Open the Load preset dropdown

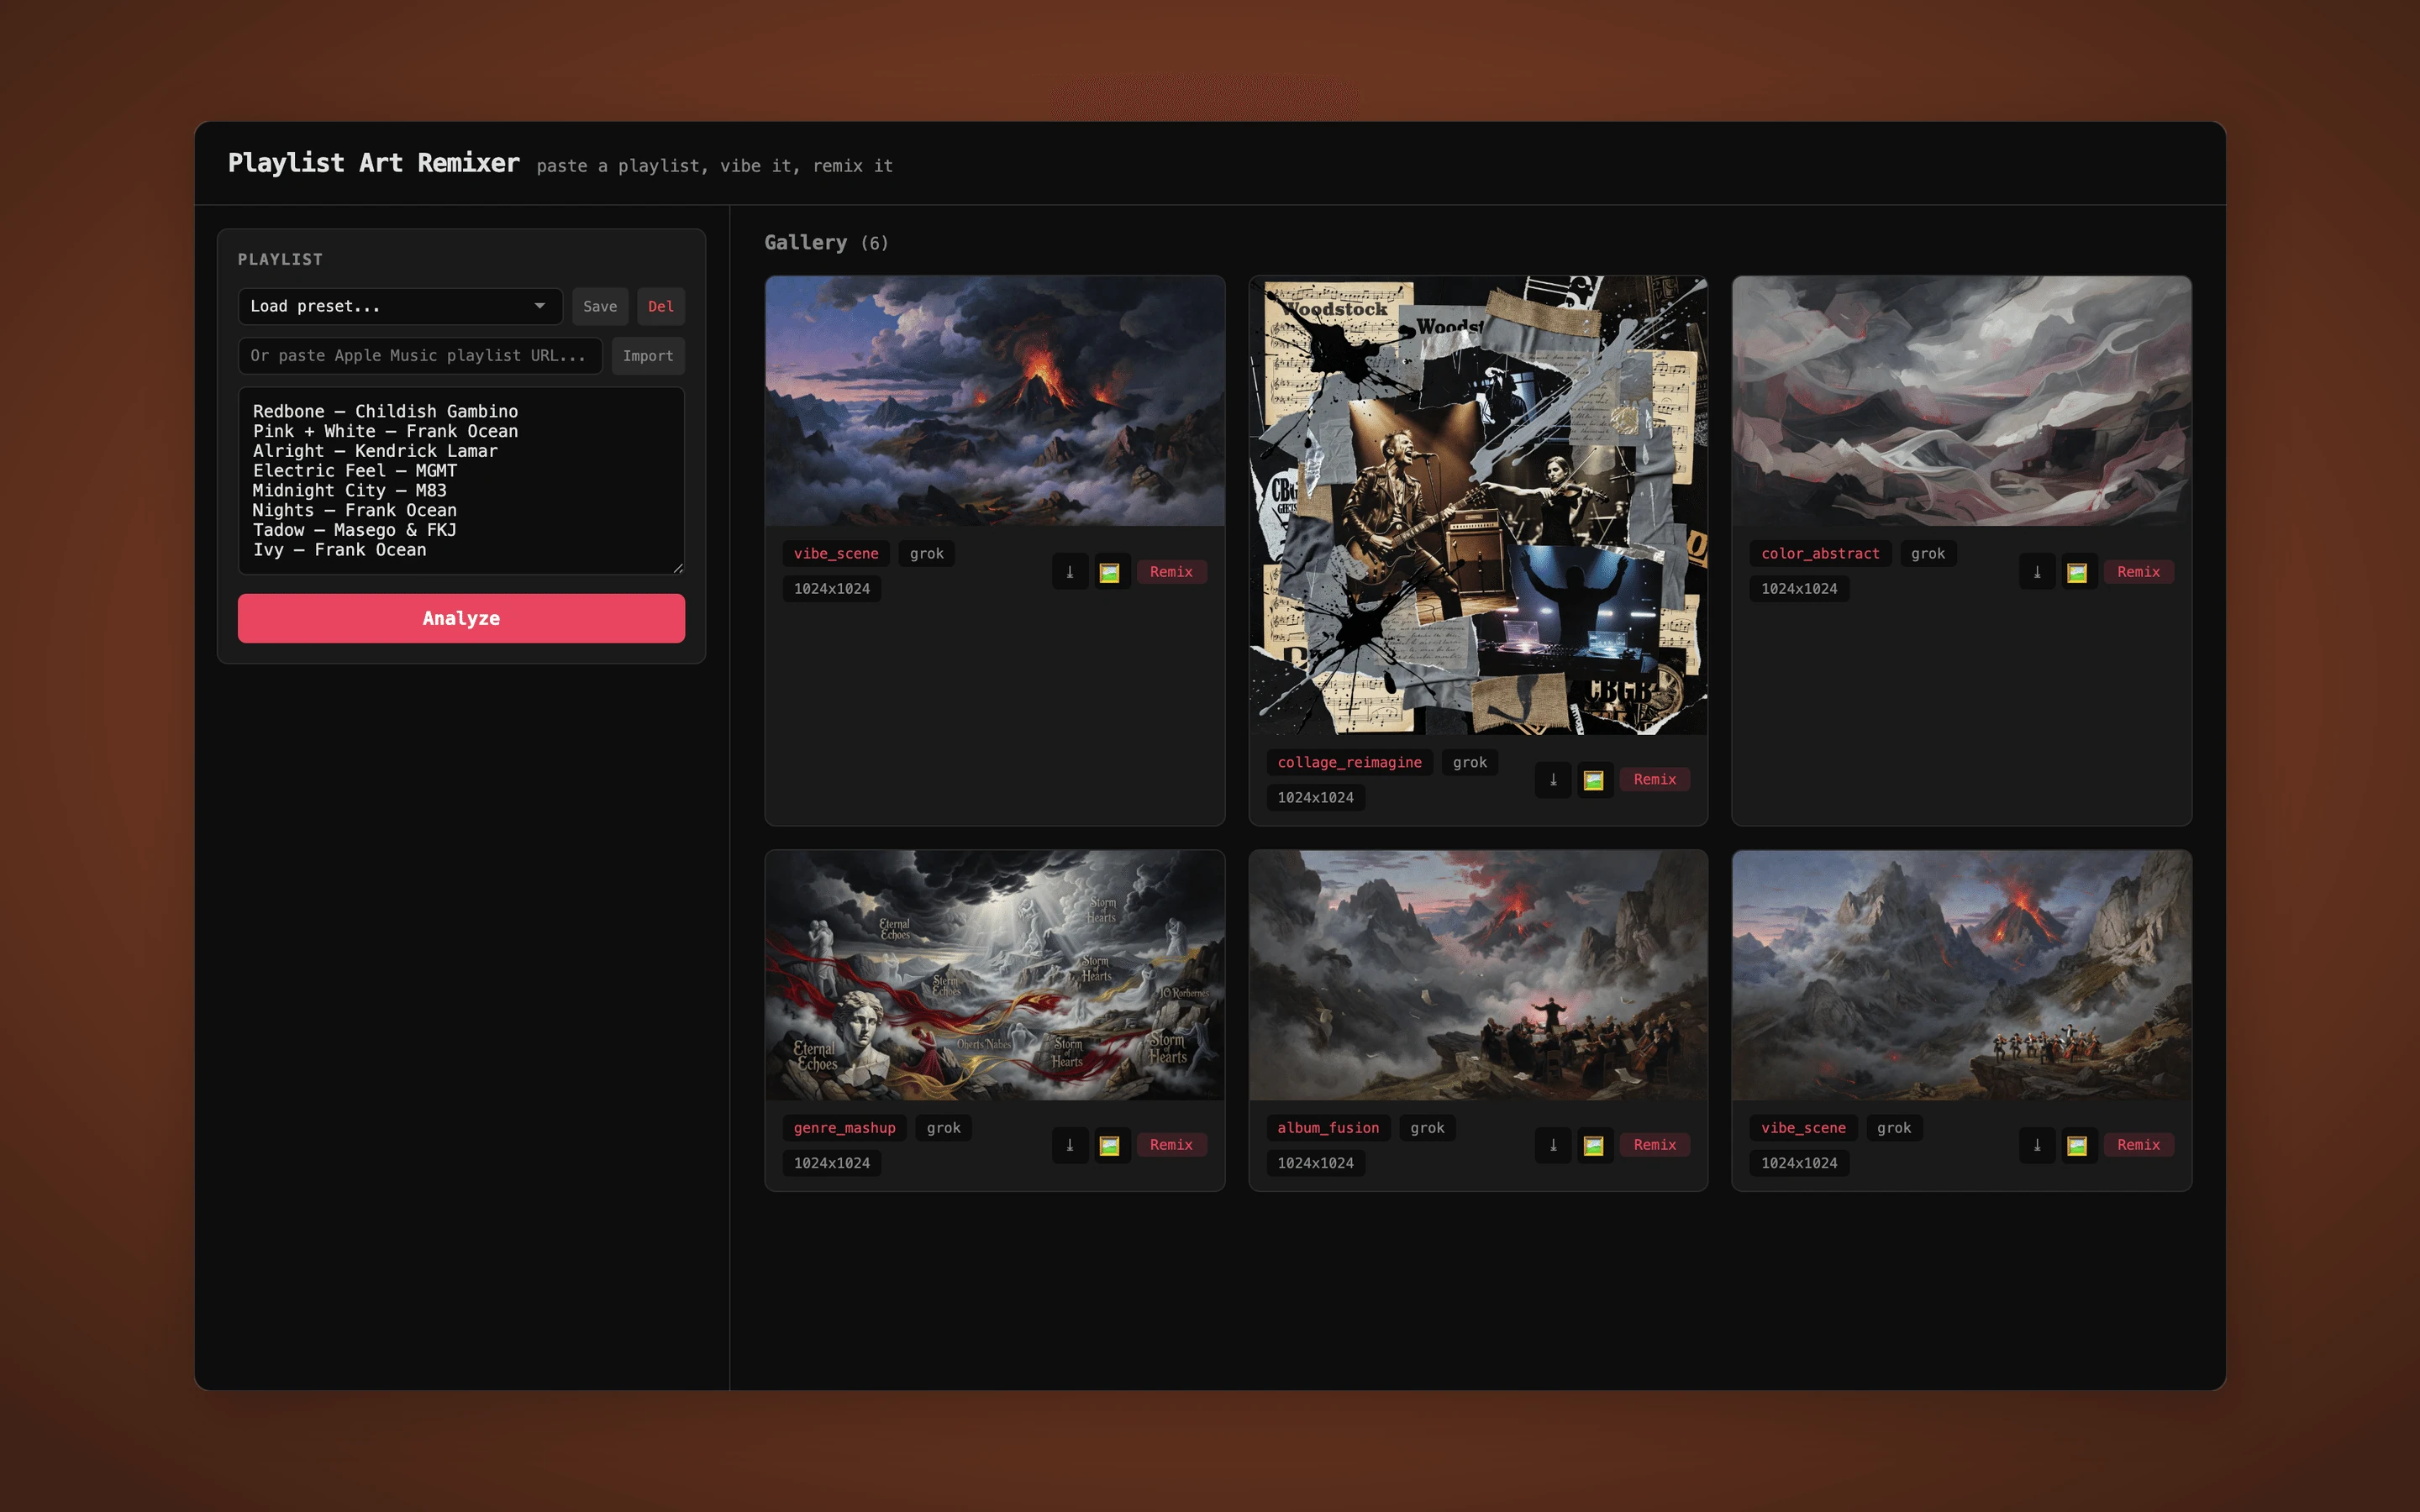(x=400, y=306)
